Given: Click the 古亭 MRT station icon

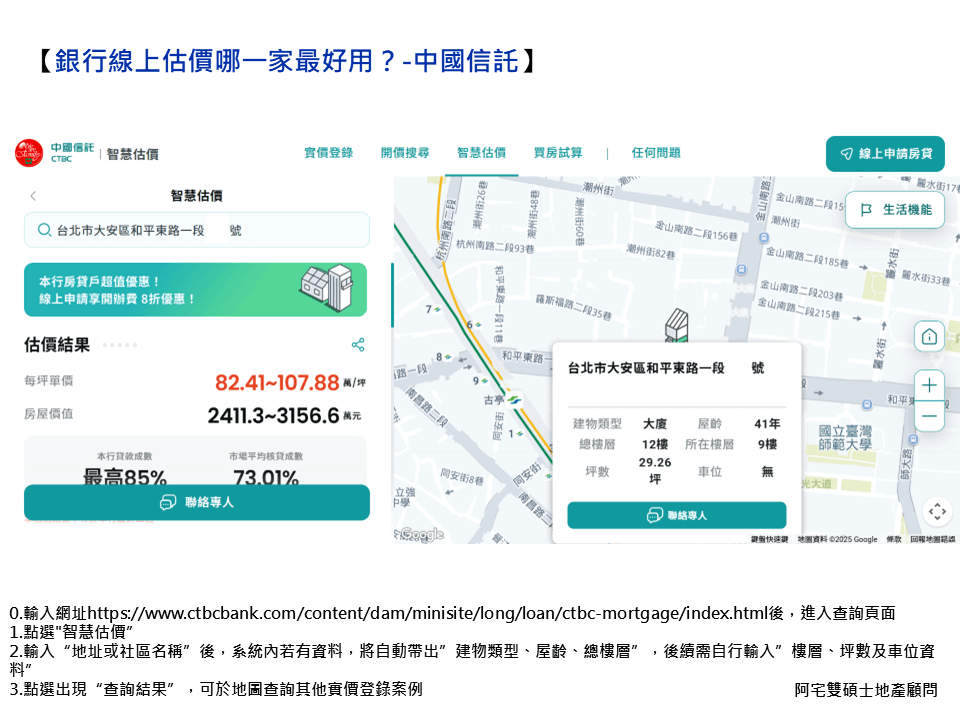Looking at the screenshot, I should click(x=514, y=400).
